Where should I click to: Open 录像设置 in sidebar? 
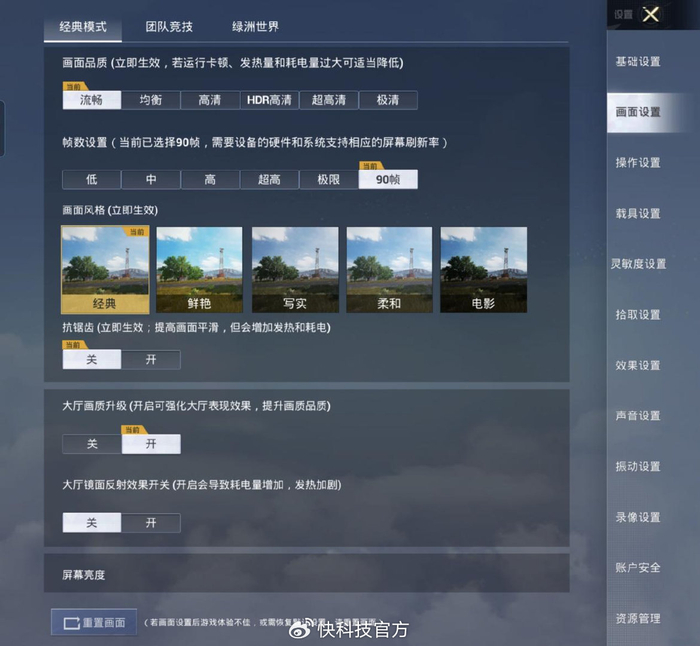638,517
